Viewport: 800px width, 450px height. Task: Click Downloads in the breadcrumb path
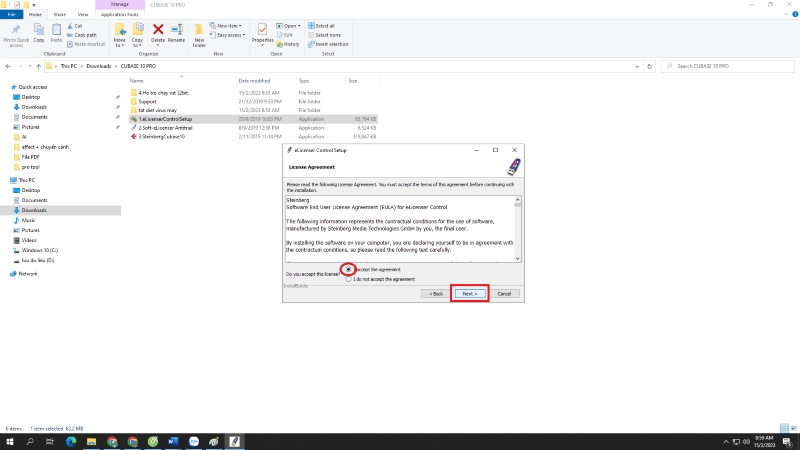(x=98, y=66)
